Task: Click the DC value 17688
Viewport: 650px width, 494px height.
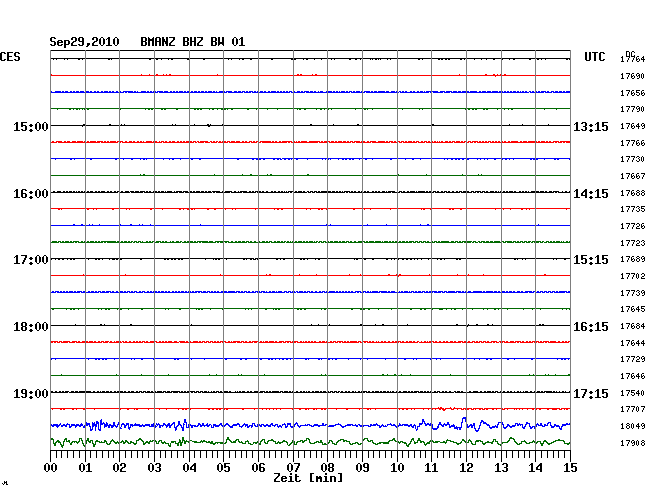Action: (x=633, y=193)
